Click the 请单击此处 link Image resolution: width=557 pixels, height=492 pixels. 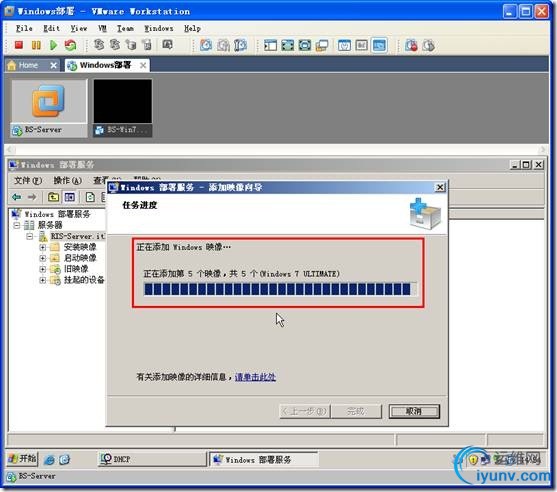(x=255, y=377)
